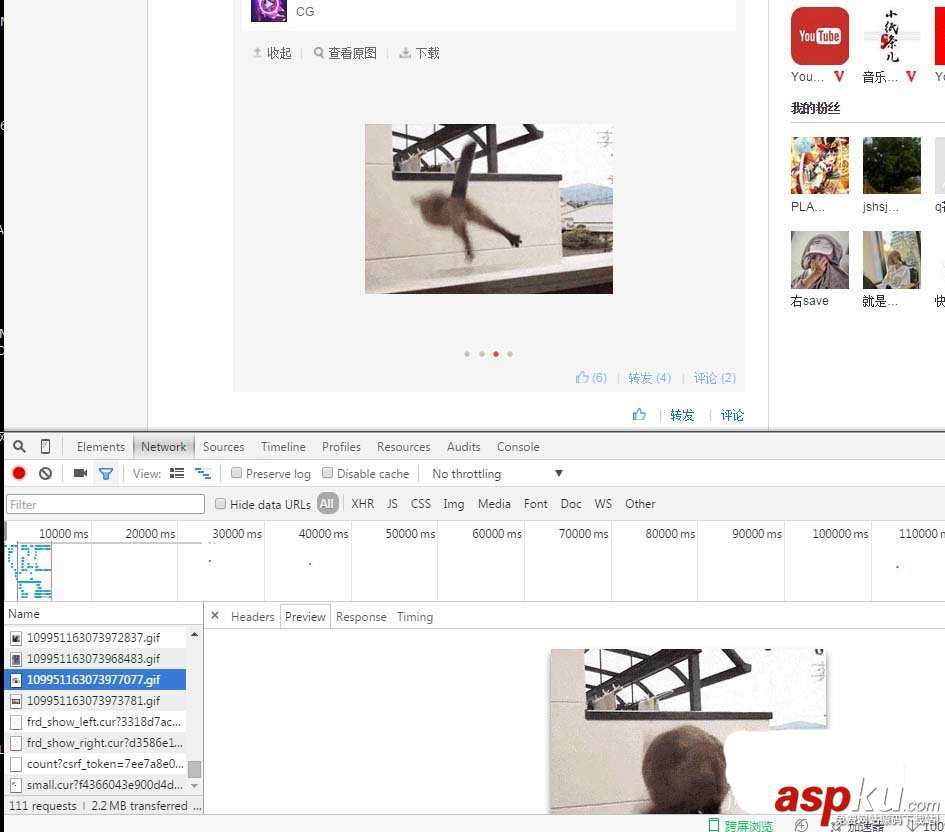Switch to large request rows view icon
The height and width of the screenshot is (832, 945).
(176, 473)
